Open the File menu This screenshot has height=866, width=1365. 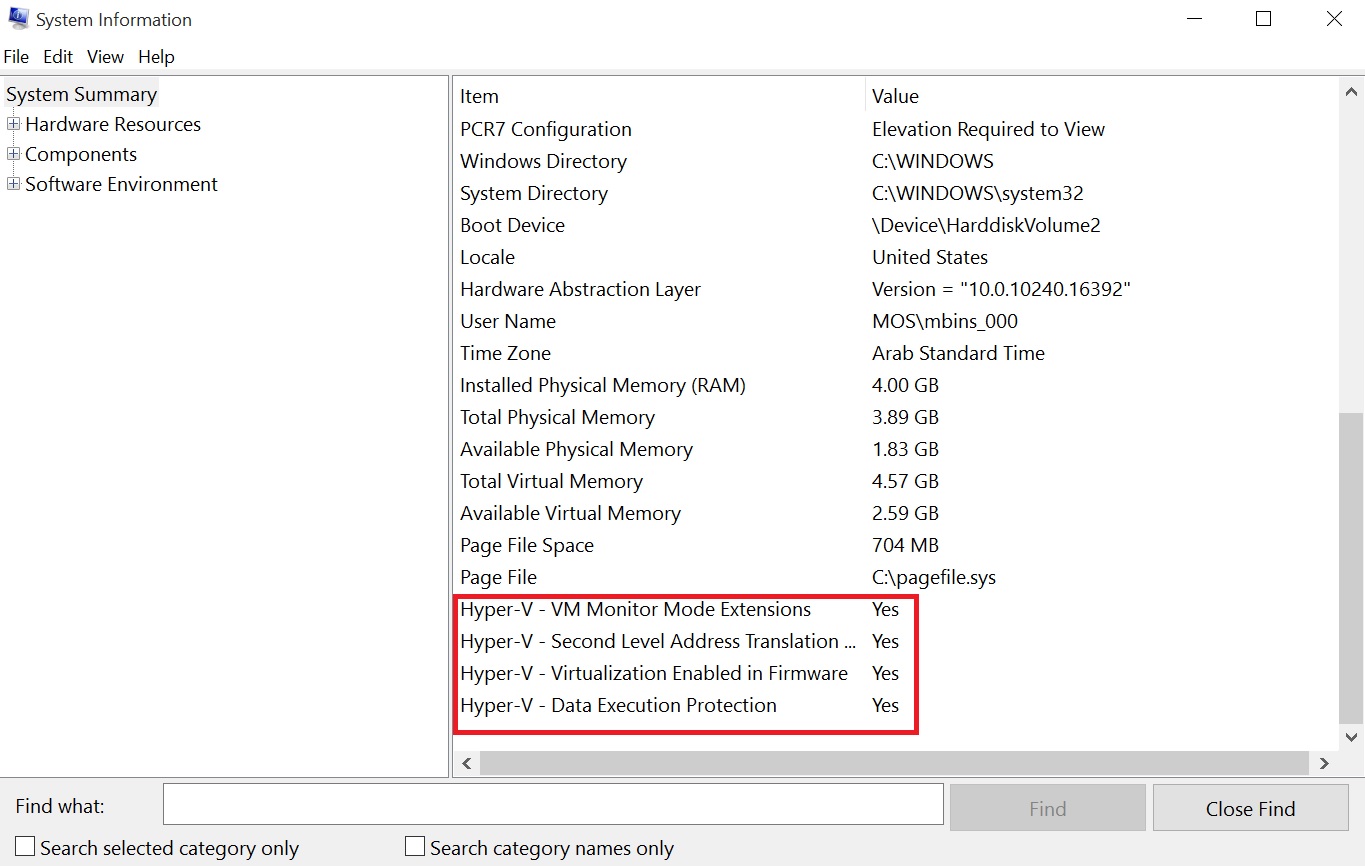pyautogui.click(x=16, y=57)
